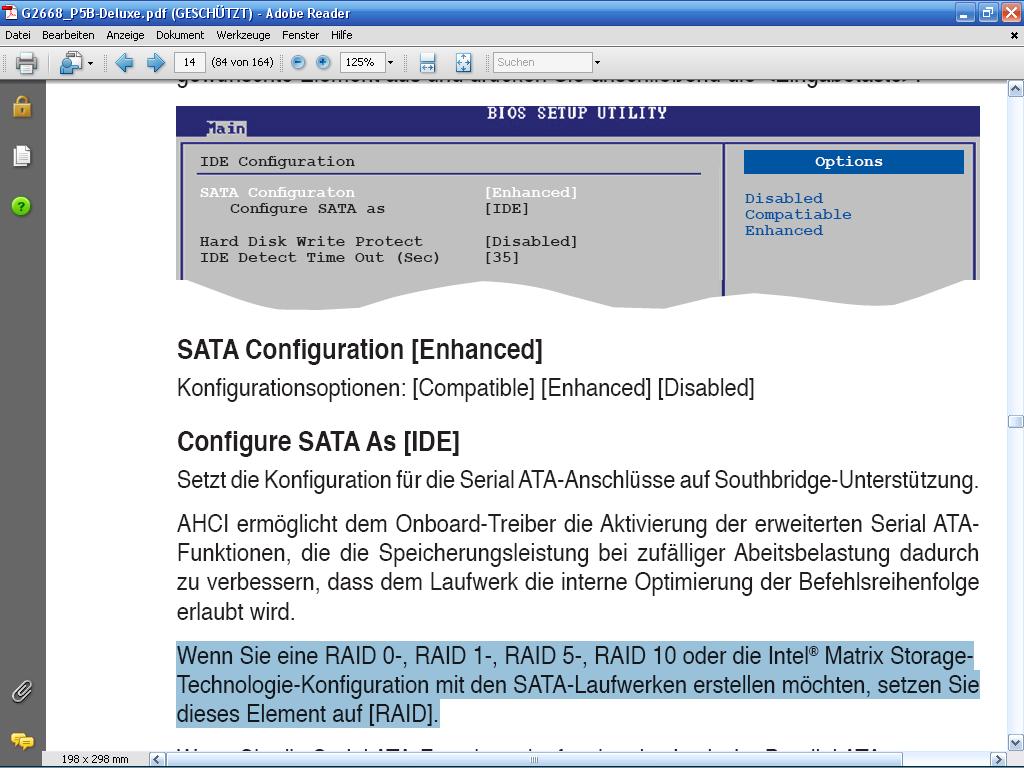This screenshot has width=1024, height=768.
Task: Open the comments speech bubble panel
Action: coord(22,741)
